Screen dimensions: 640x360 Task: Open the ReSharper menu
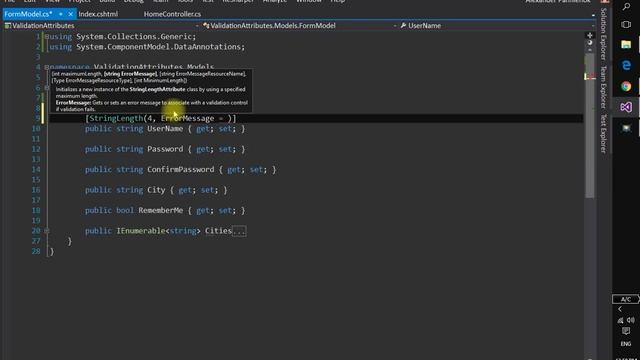[x=238, y=1]
